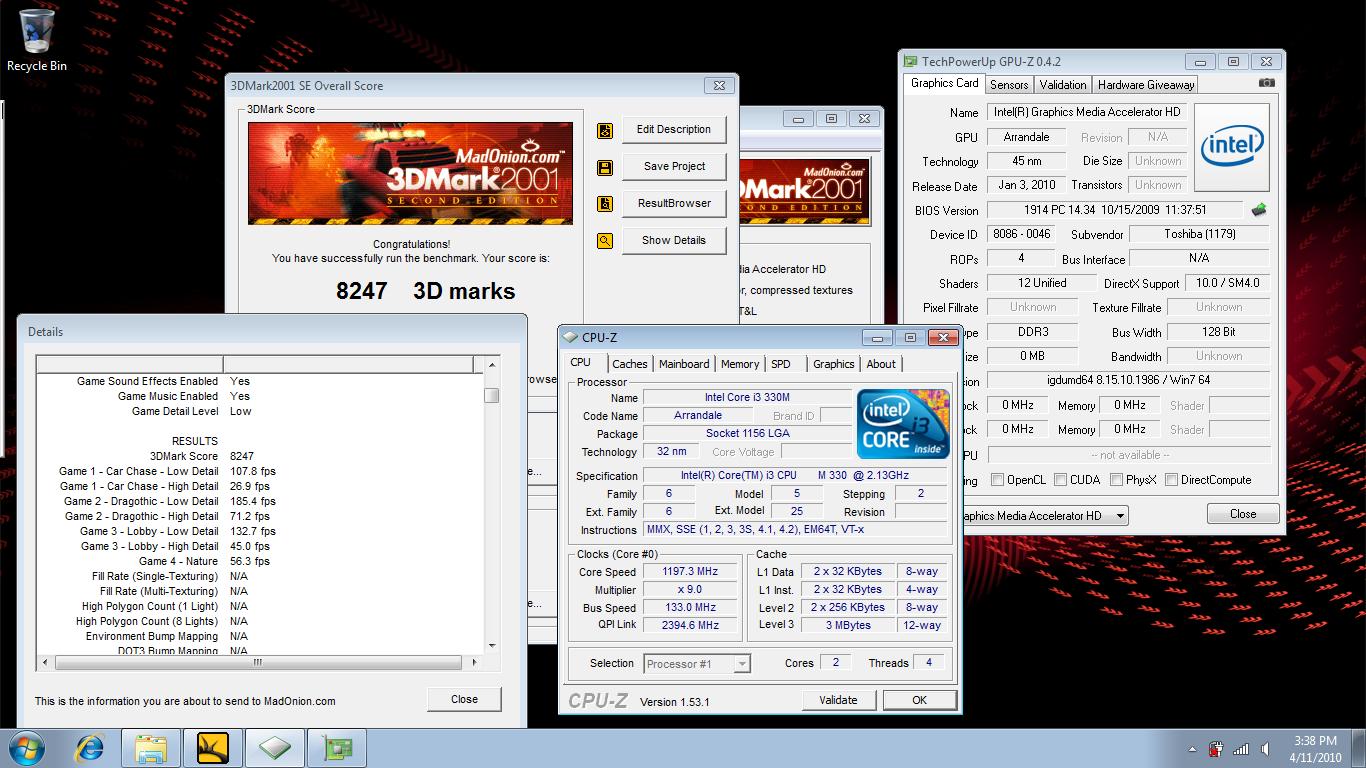Click the Shaders '12 Unified' field in GPU-Z
This screenshot has width=1366, height=768.
click(x=1042, y=283)
